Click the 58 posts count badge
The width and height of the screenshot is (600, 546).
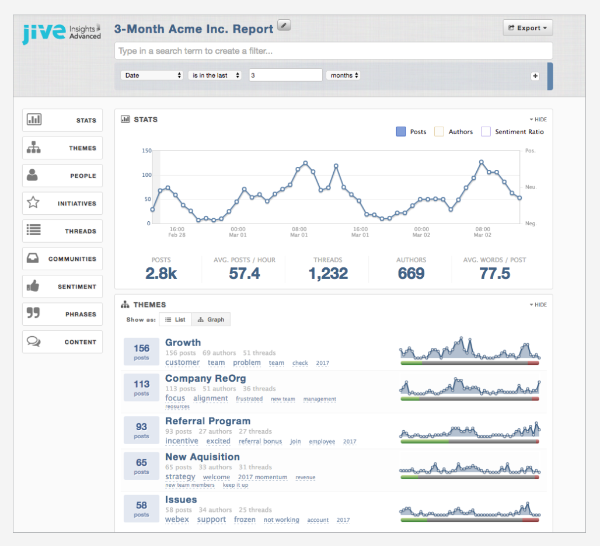click(x=141, y=508)
